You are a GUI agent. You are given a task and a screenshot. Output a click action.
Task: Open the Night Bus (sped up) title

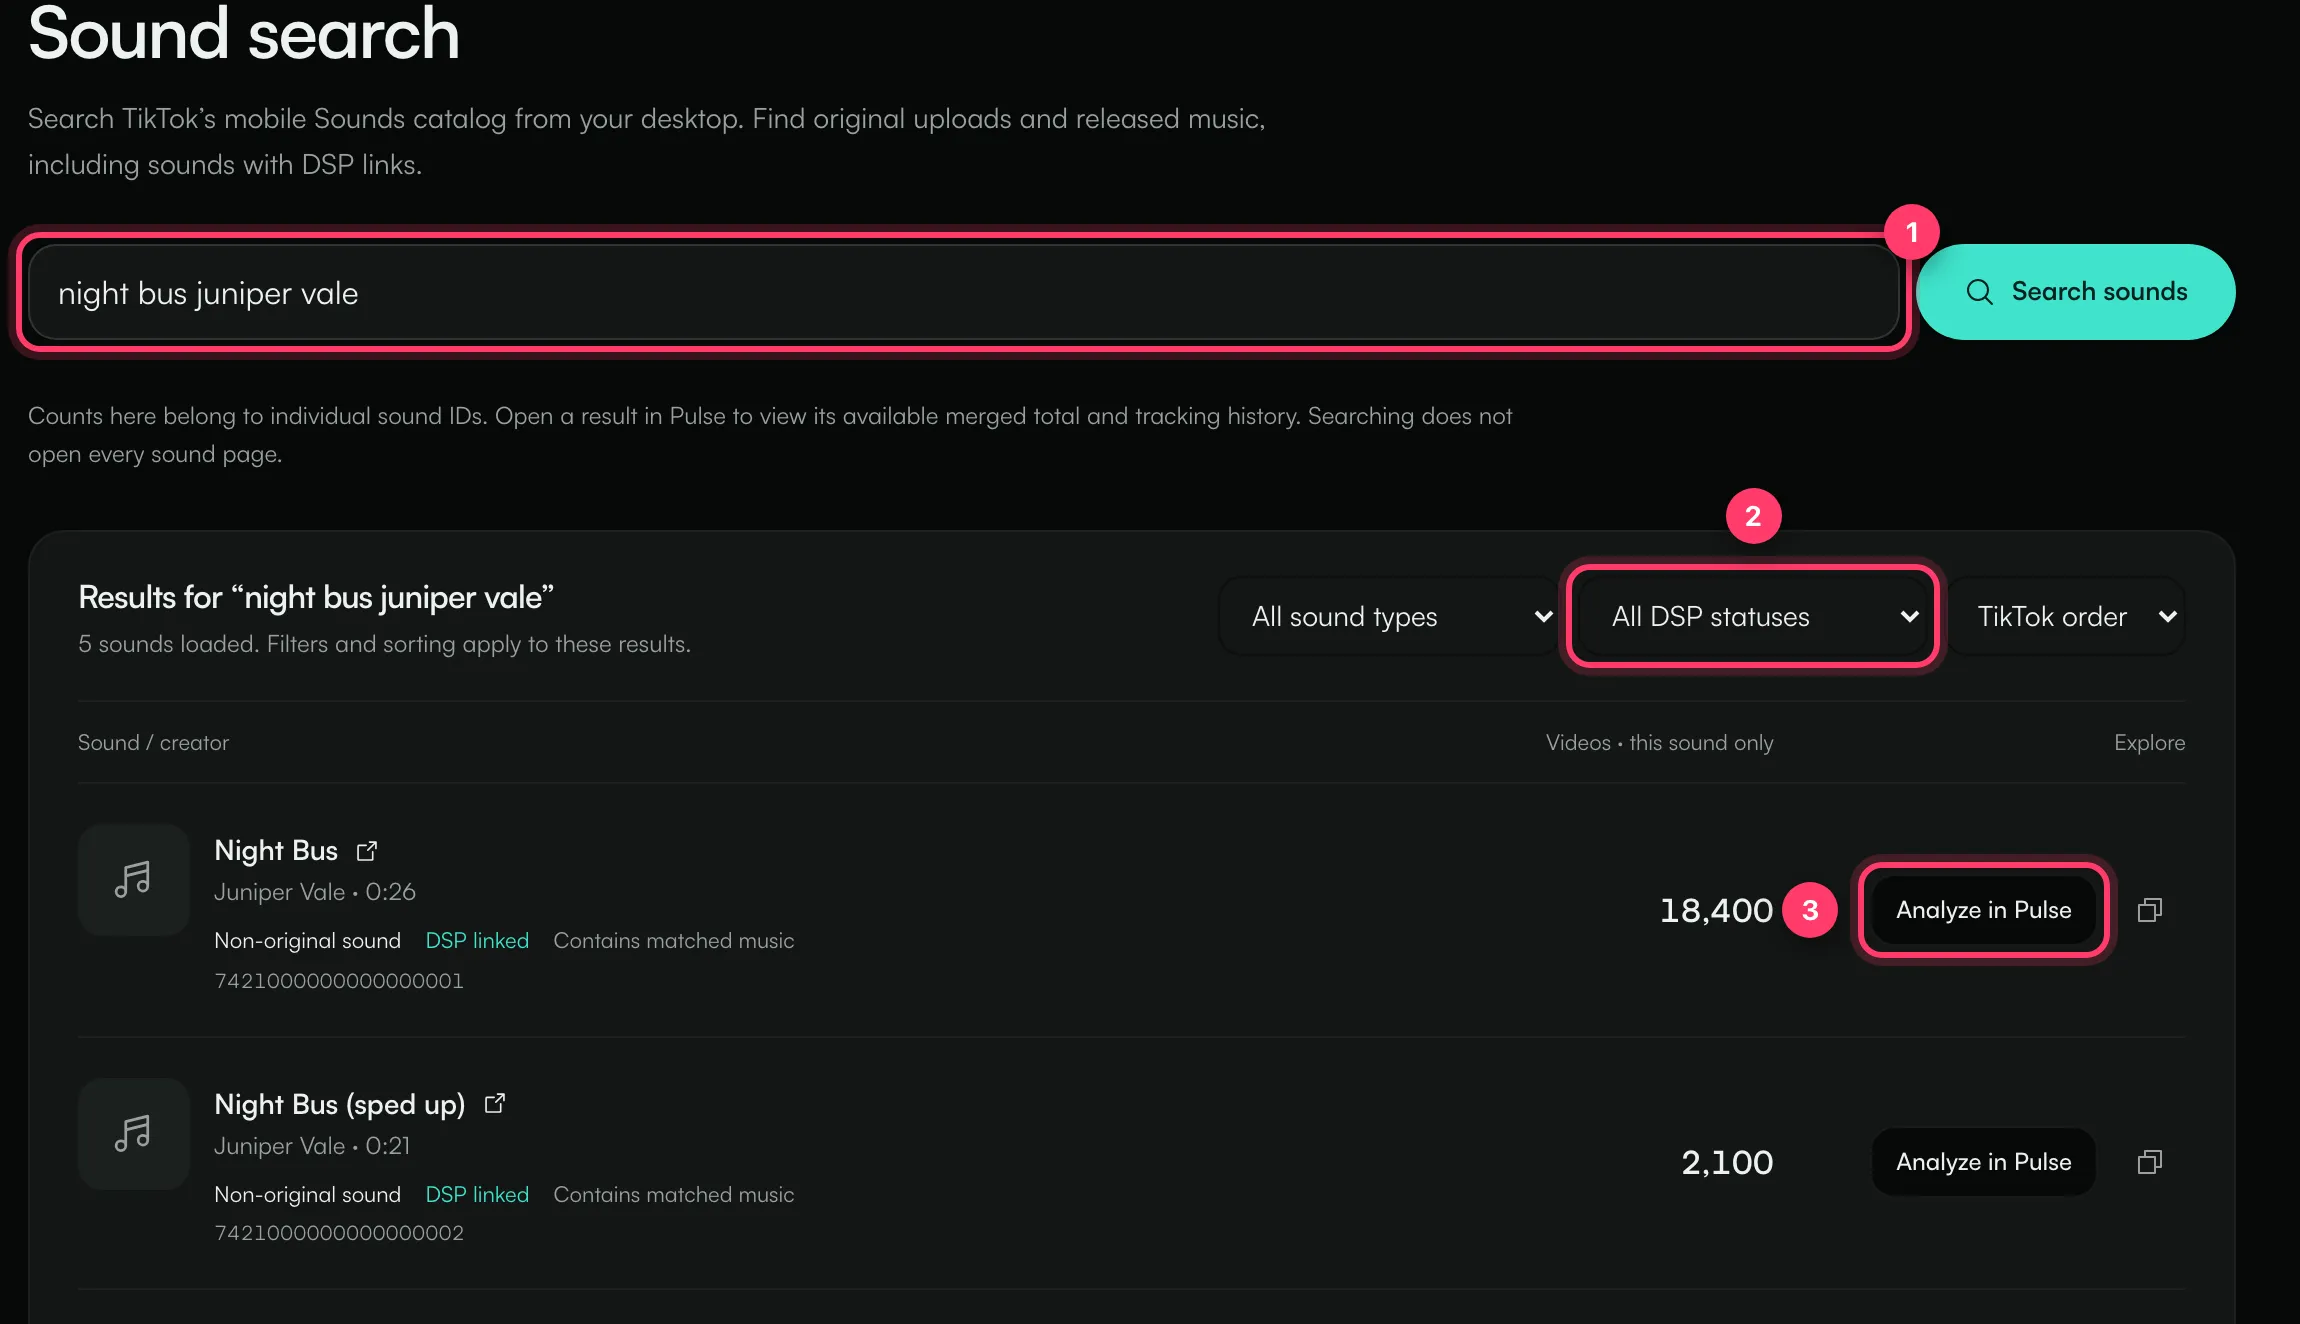[340, 1104]
